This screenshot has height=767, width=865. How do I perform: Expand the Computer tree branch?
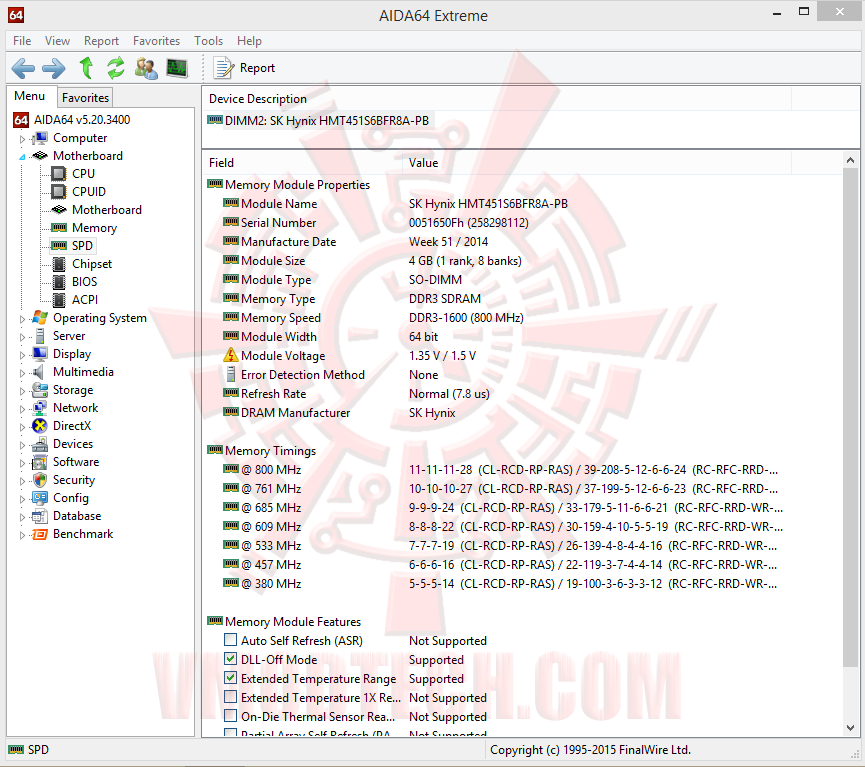(22, 139)
